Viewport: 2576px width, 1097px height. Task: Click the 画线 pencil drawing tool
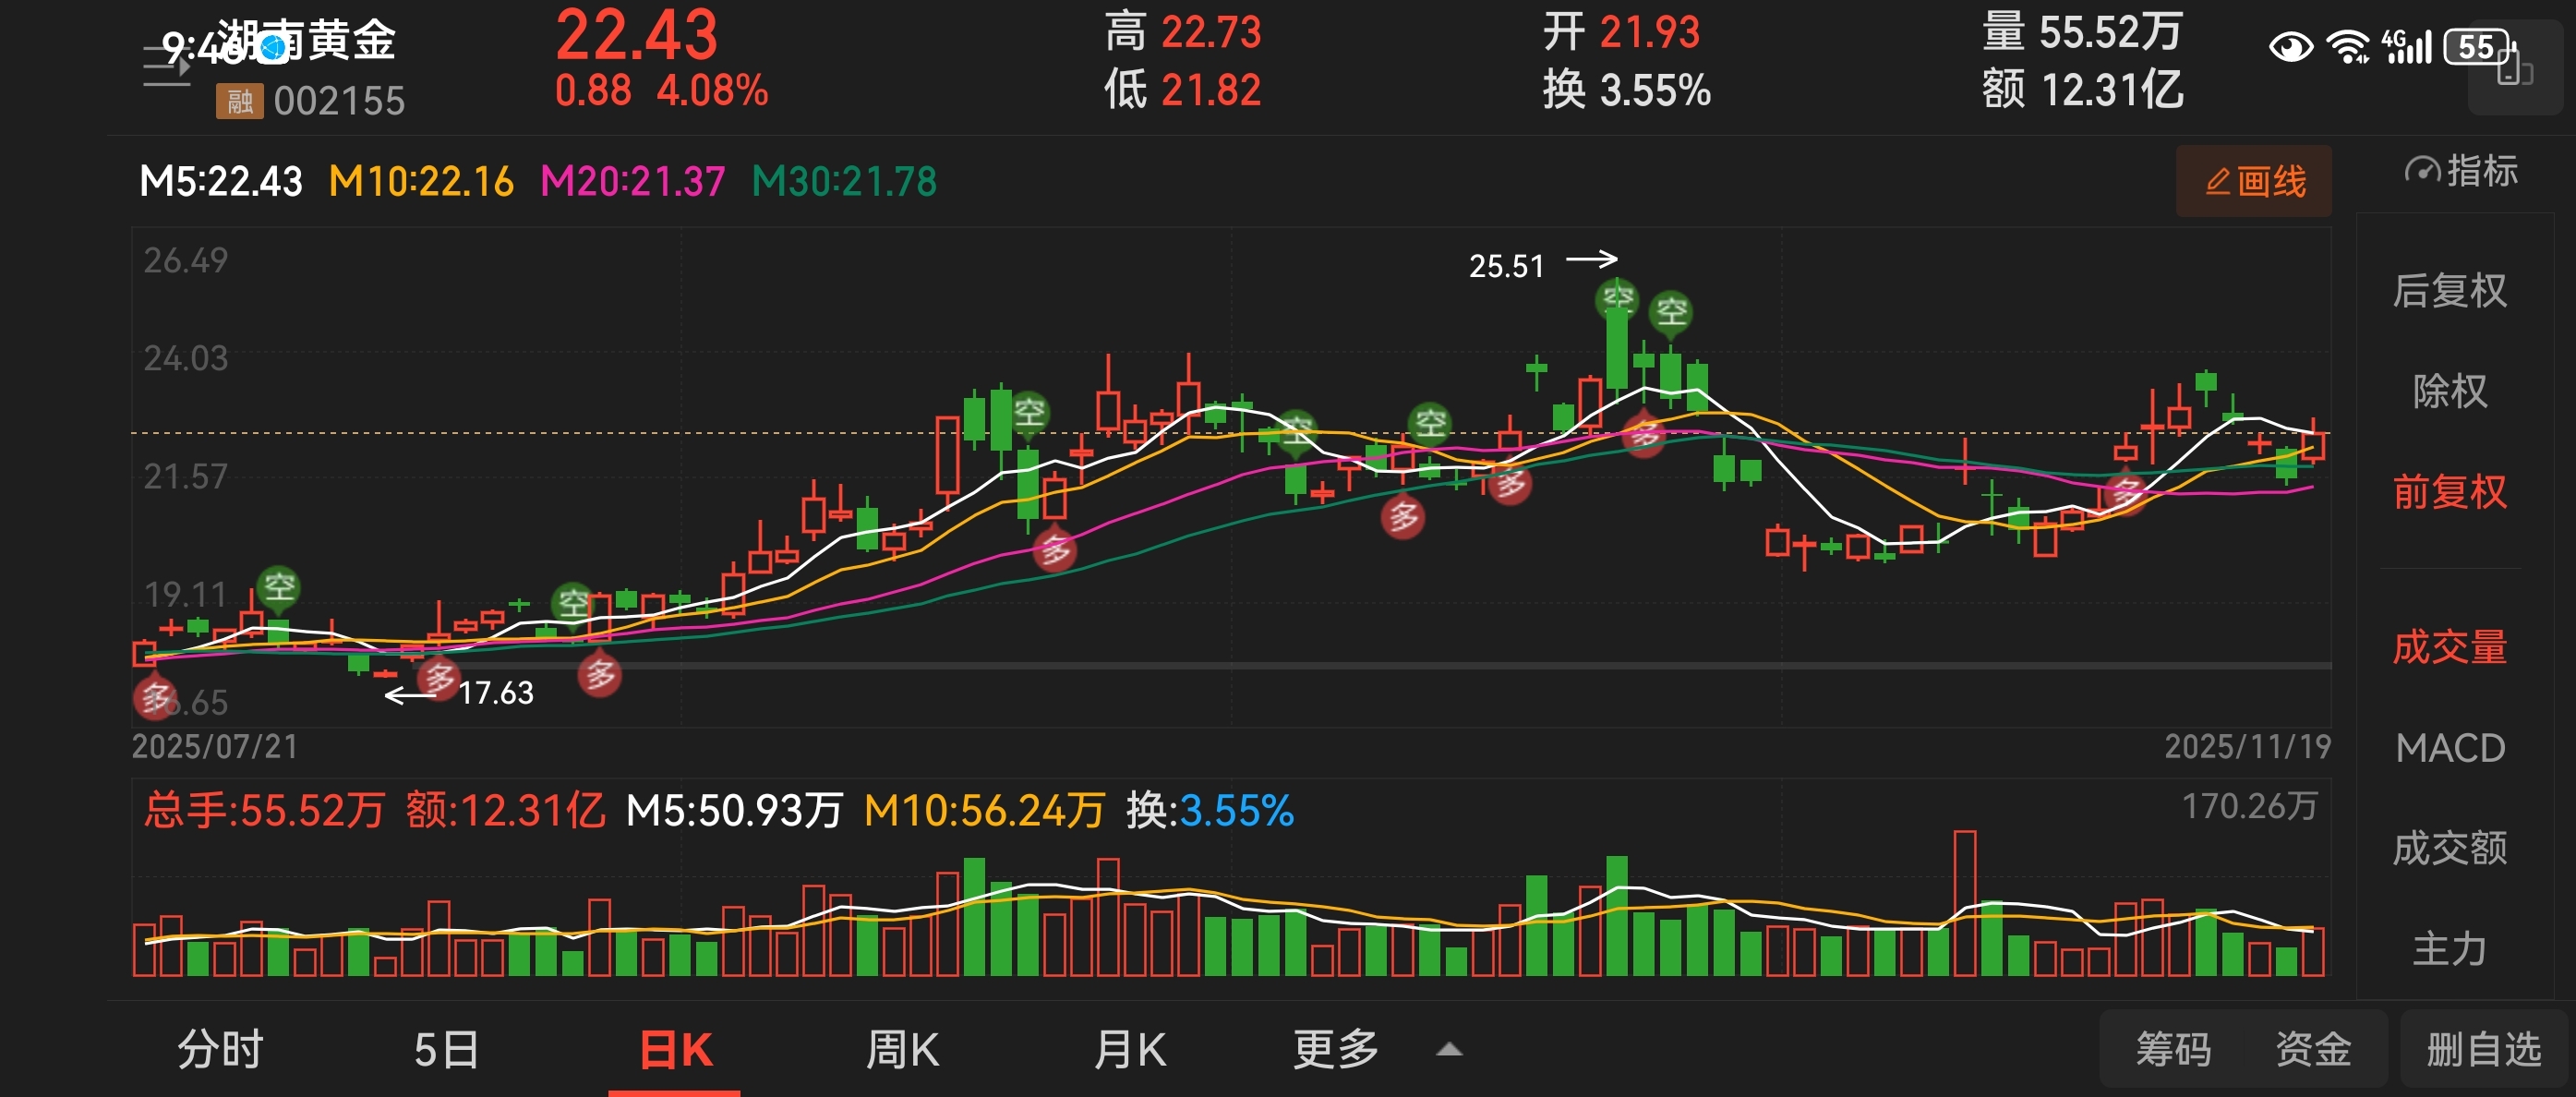[2254, 182]
